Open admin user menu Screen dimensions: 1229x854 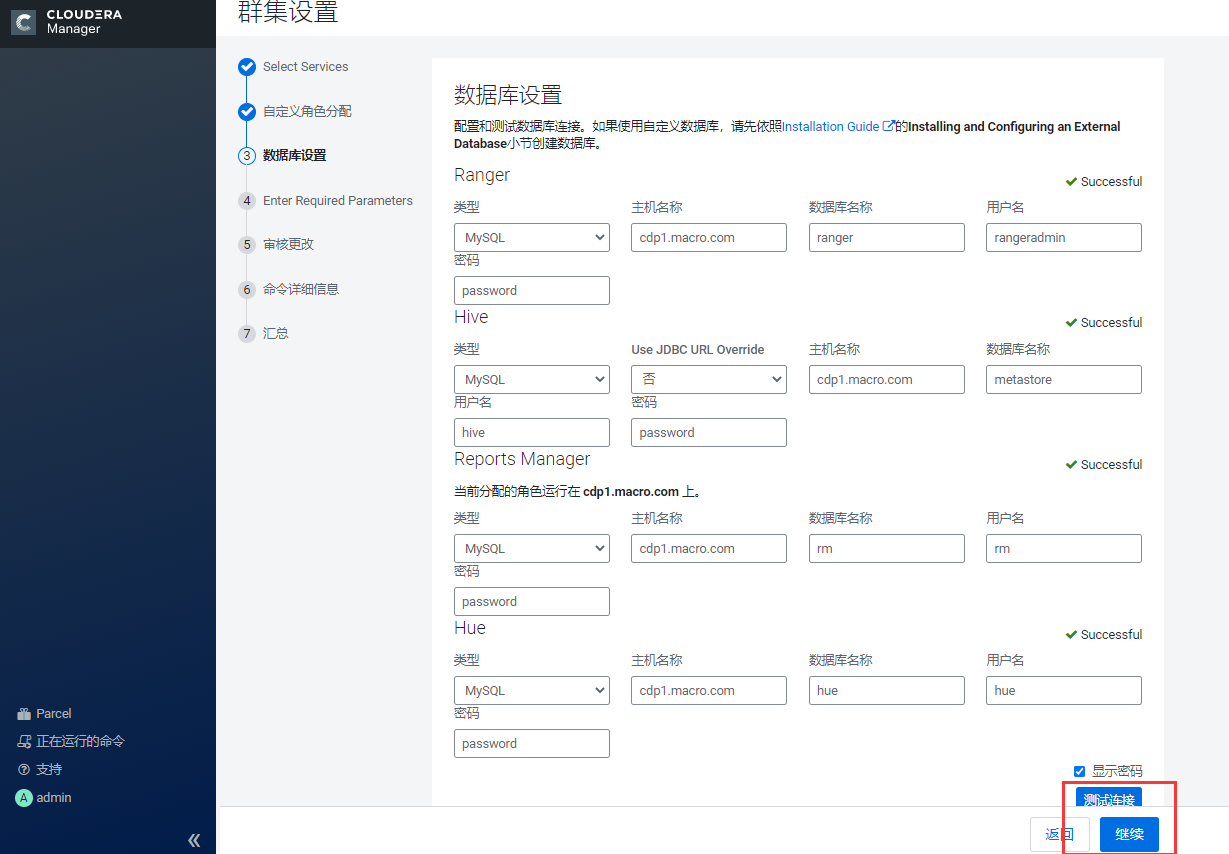(x=54, y=798)
